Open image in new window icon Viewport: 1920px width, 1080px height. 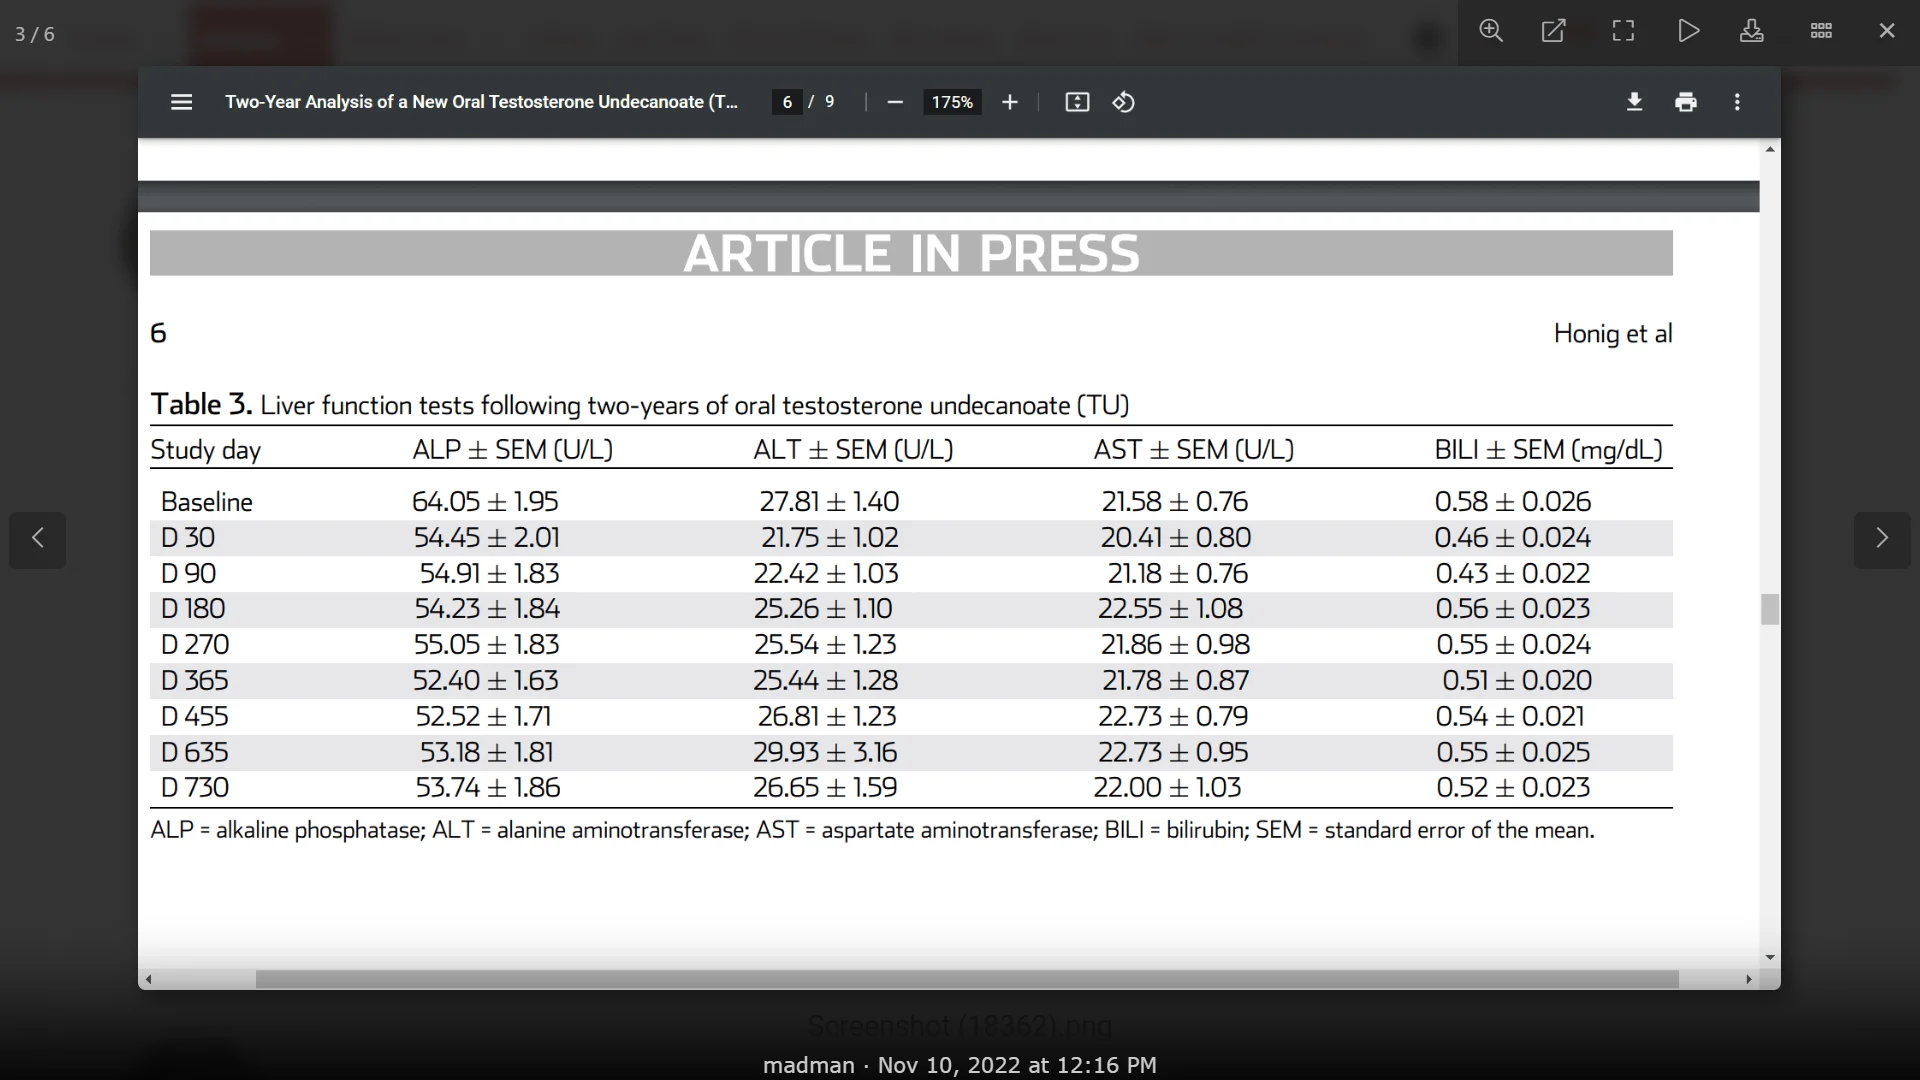[x=1554, y=31]
